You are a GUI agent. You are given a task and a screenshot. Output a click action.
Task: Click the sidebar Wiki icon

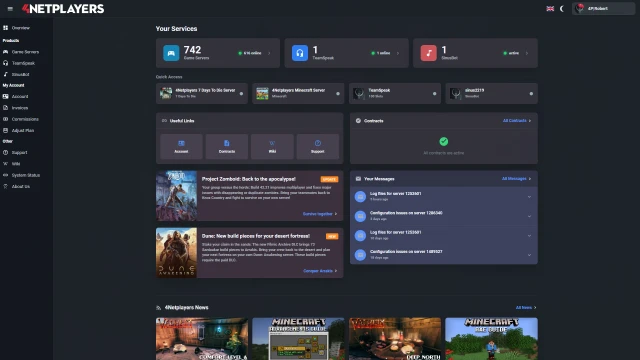[5, 164]
